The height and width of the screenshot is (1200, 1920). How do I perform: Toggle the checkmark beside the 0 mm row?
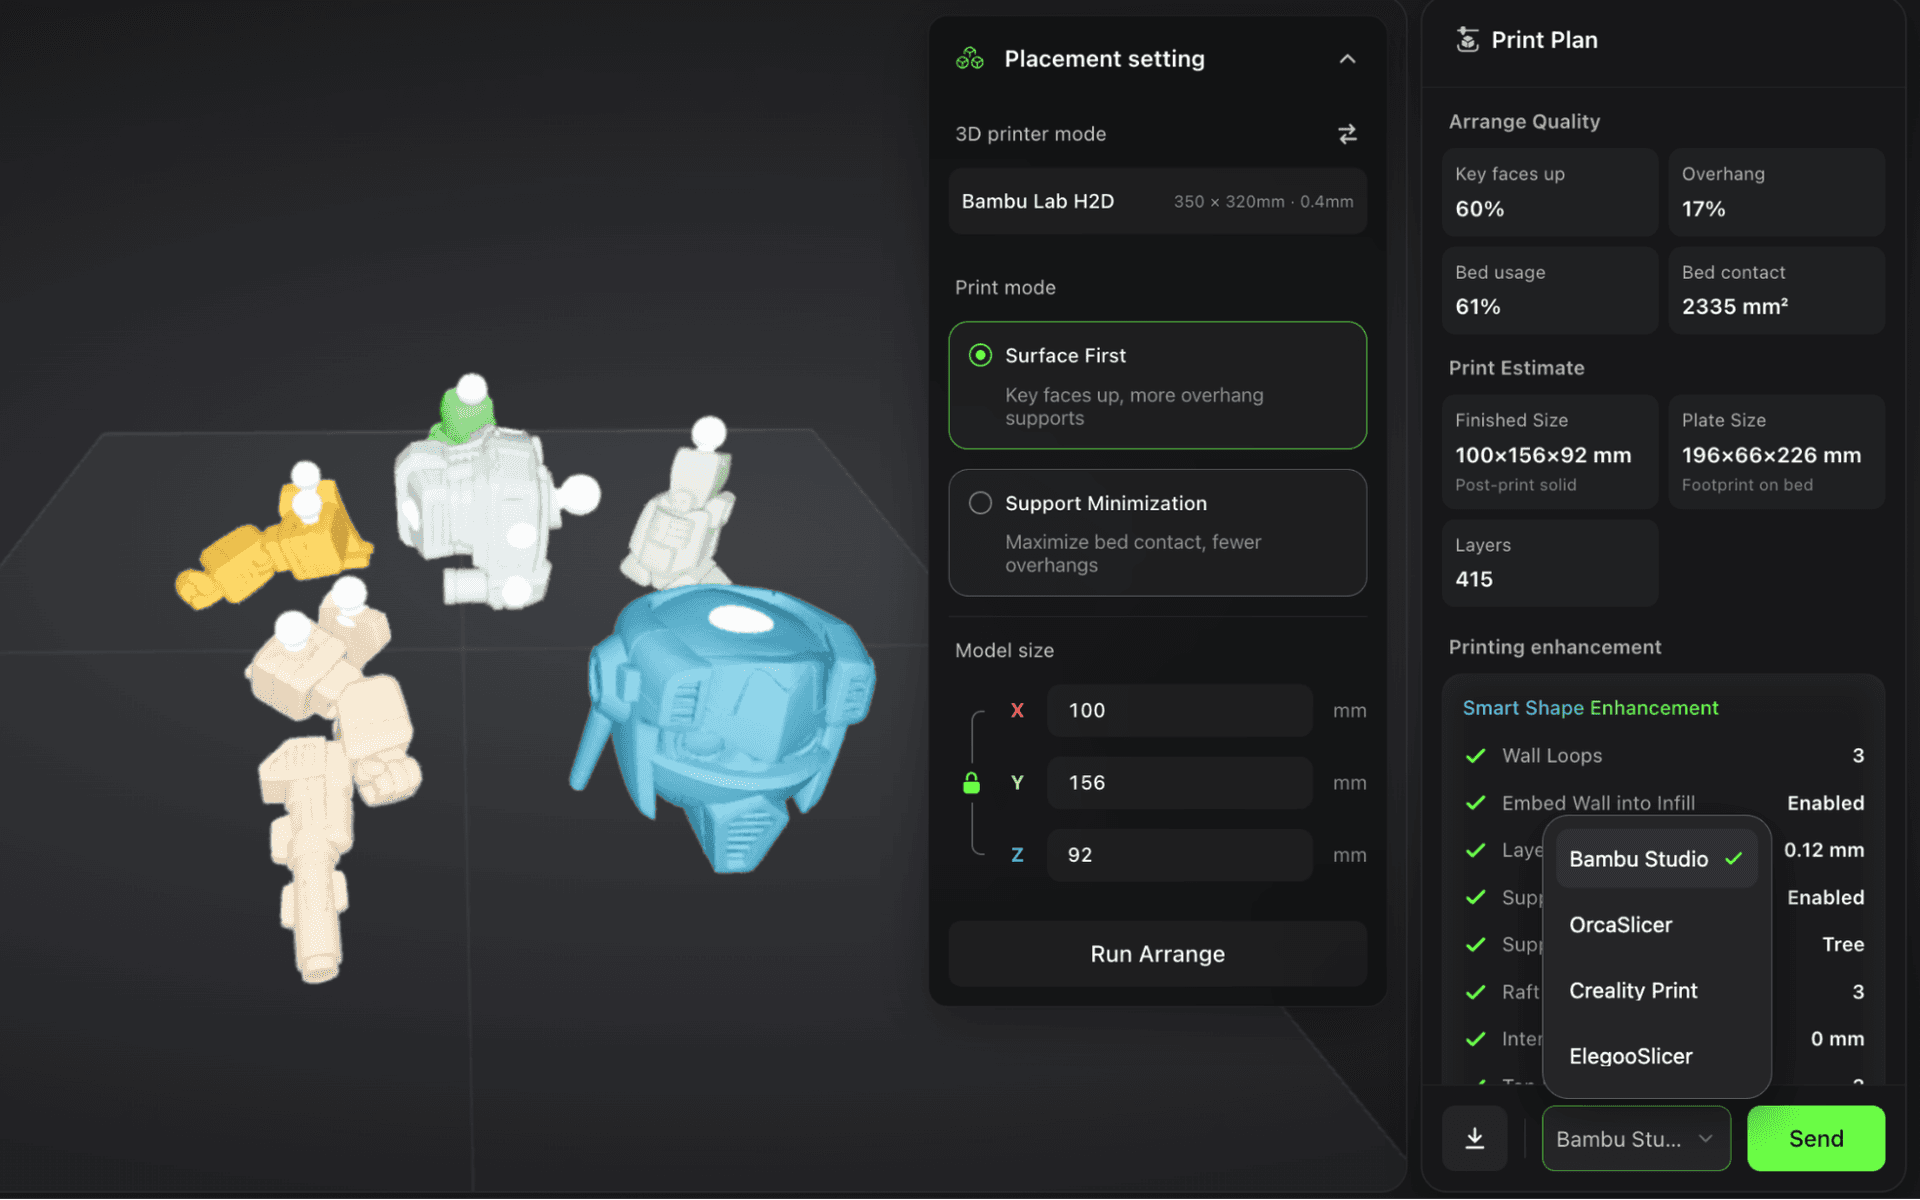(x=1475, y=1039)
